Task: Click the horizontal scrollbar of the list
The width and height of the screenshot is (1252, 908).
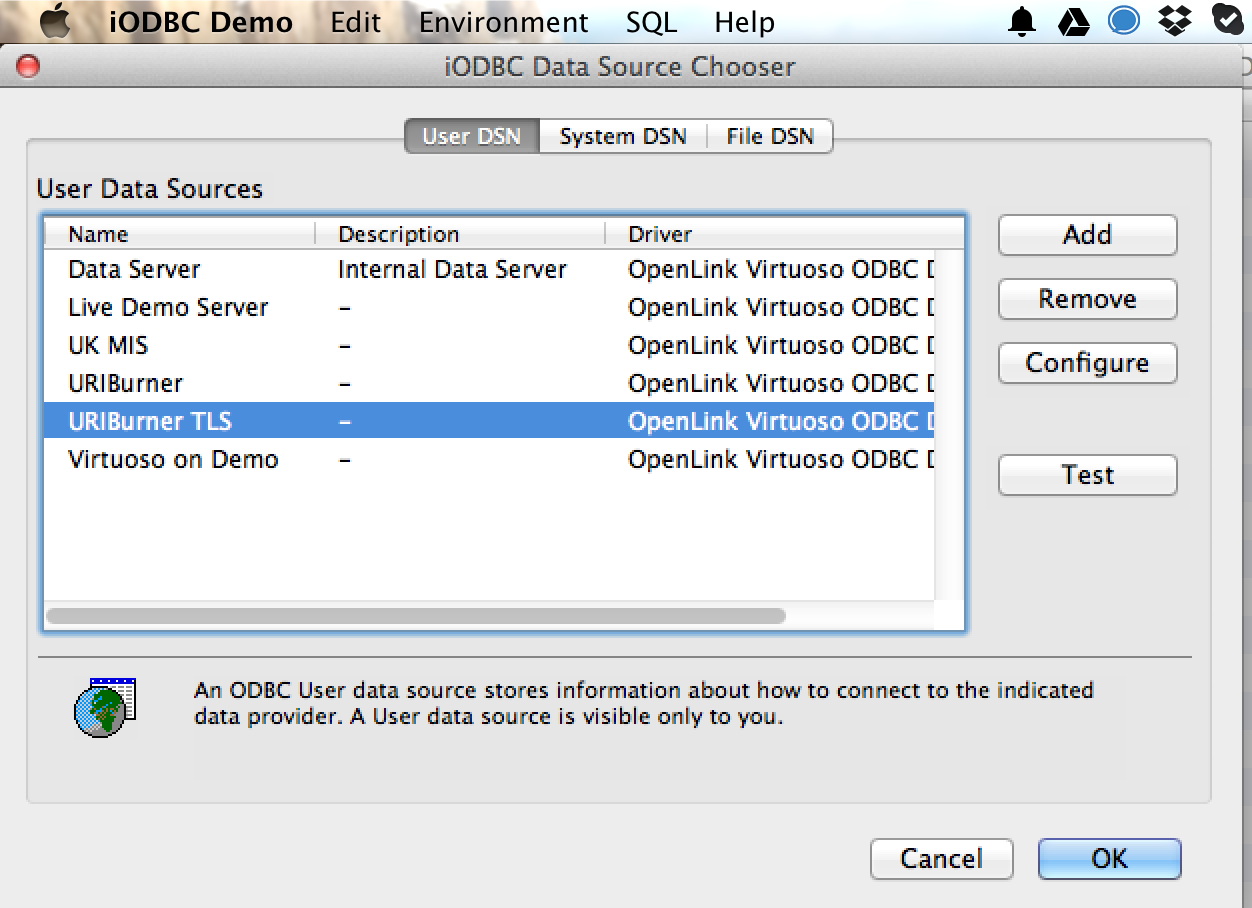Action: [416, 616]
